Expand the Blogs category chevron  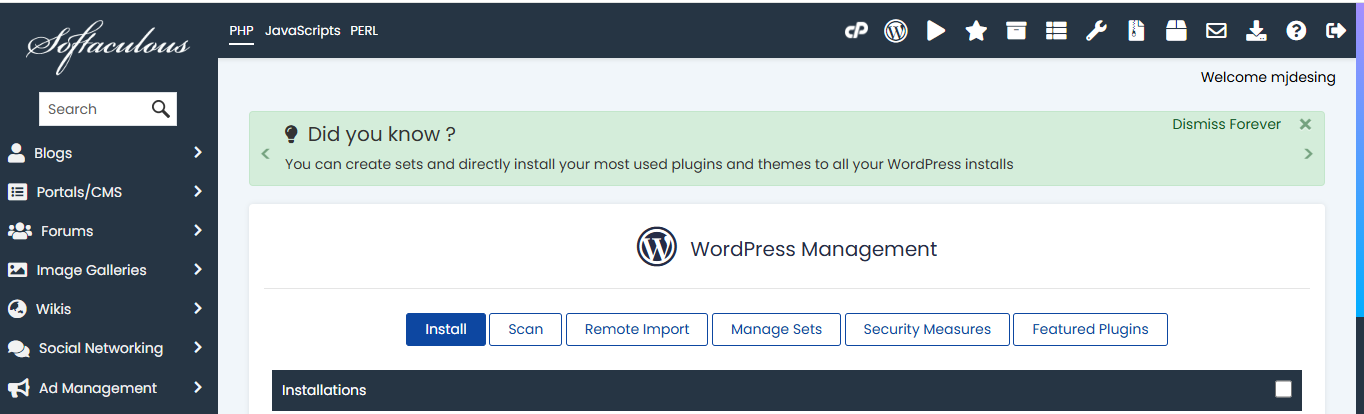(x=198, y=153)
